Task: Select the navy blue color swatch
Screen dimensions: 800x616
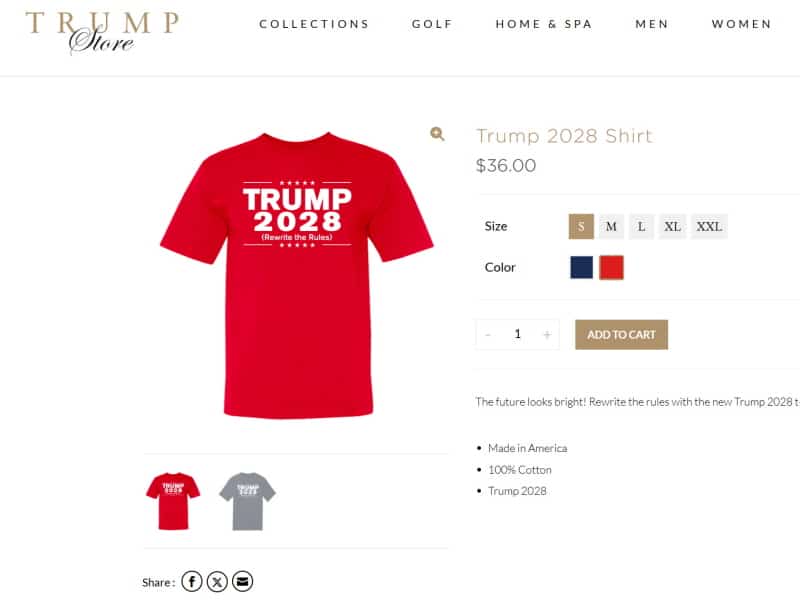Action: click(x=582, y=267)
